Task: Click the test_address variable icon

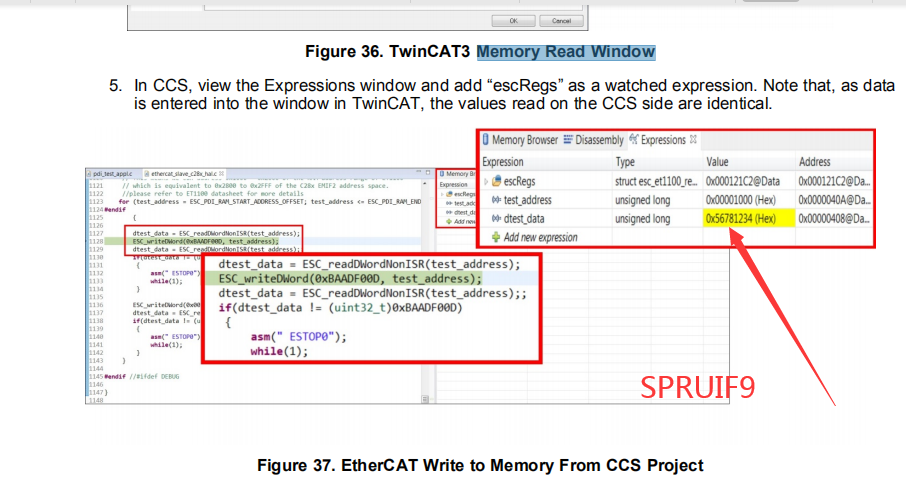Action: pos(496,200)
